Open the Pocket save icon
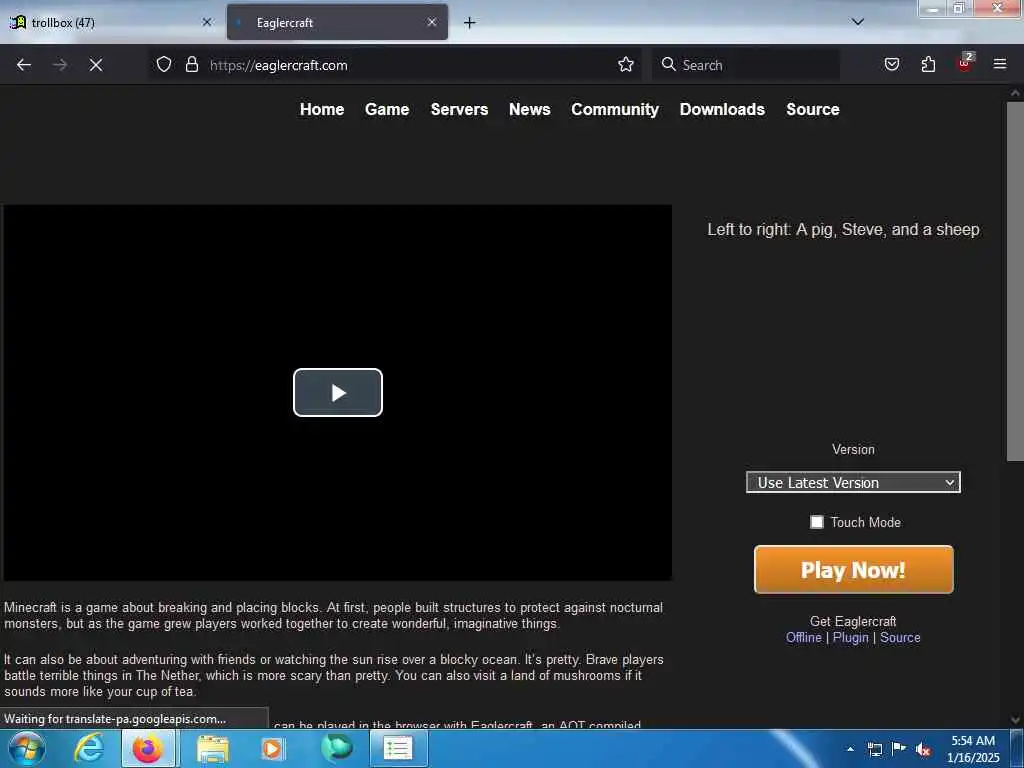Image resolution: width=1024 pixels, height=768 pixels. [891, 65]
